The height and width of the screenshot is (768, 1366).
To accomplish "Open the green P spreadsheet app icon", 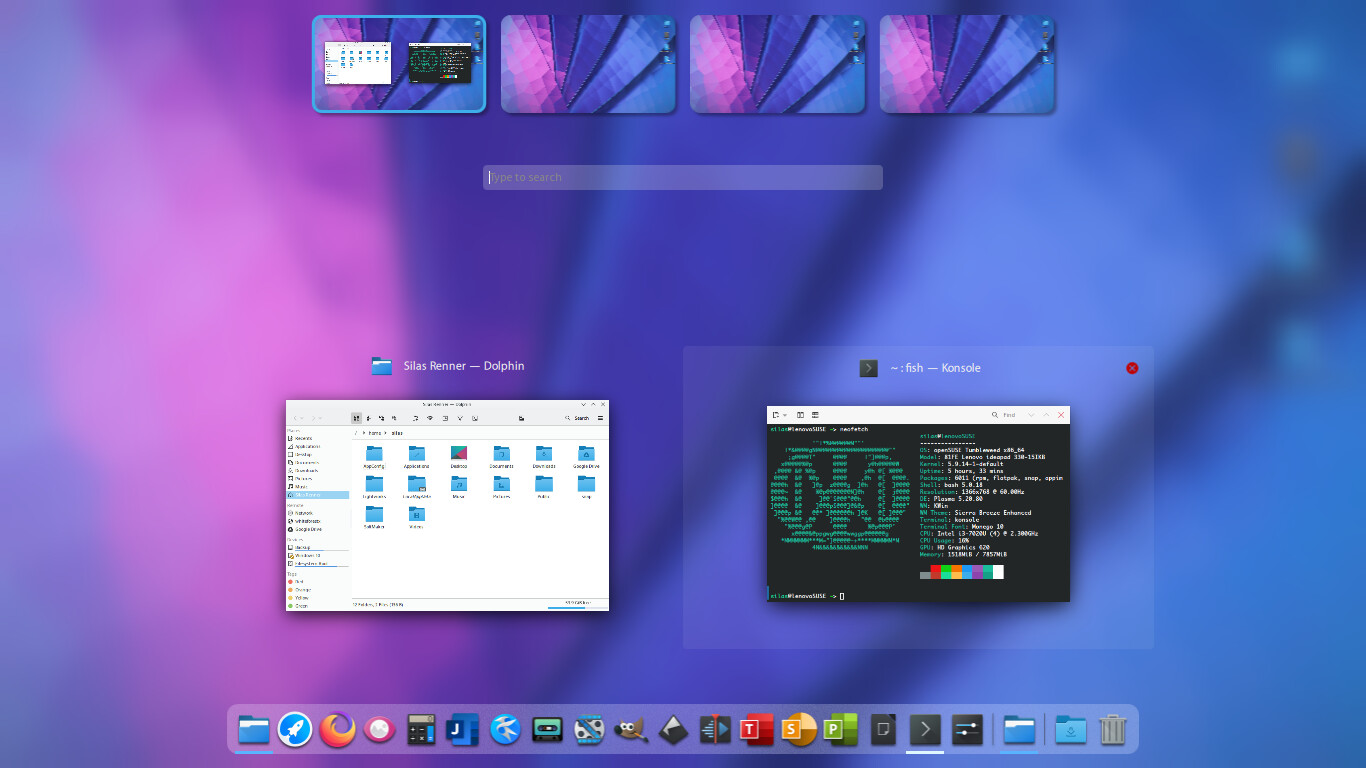I will pyautogui.click(x=841, y=730).
